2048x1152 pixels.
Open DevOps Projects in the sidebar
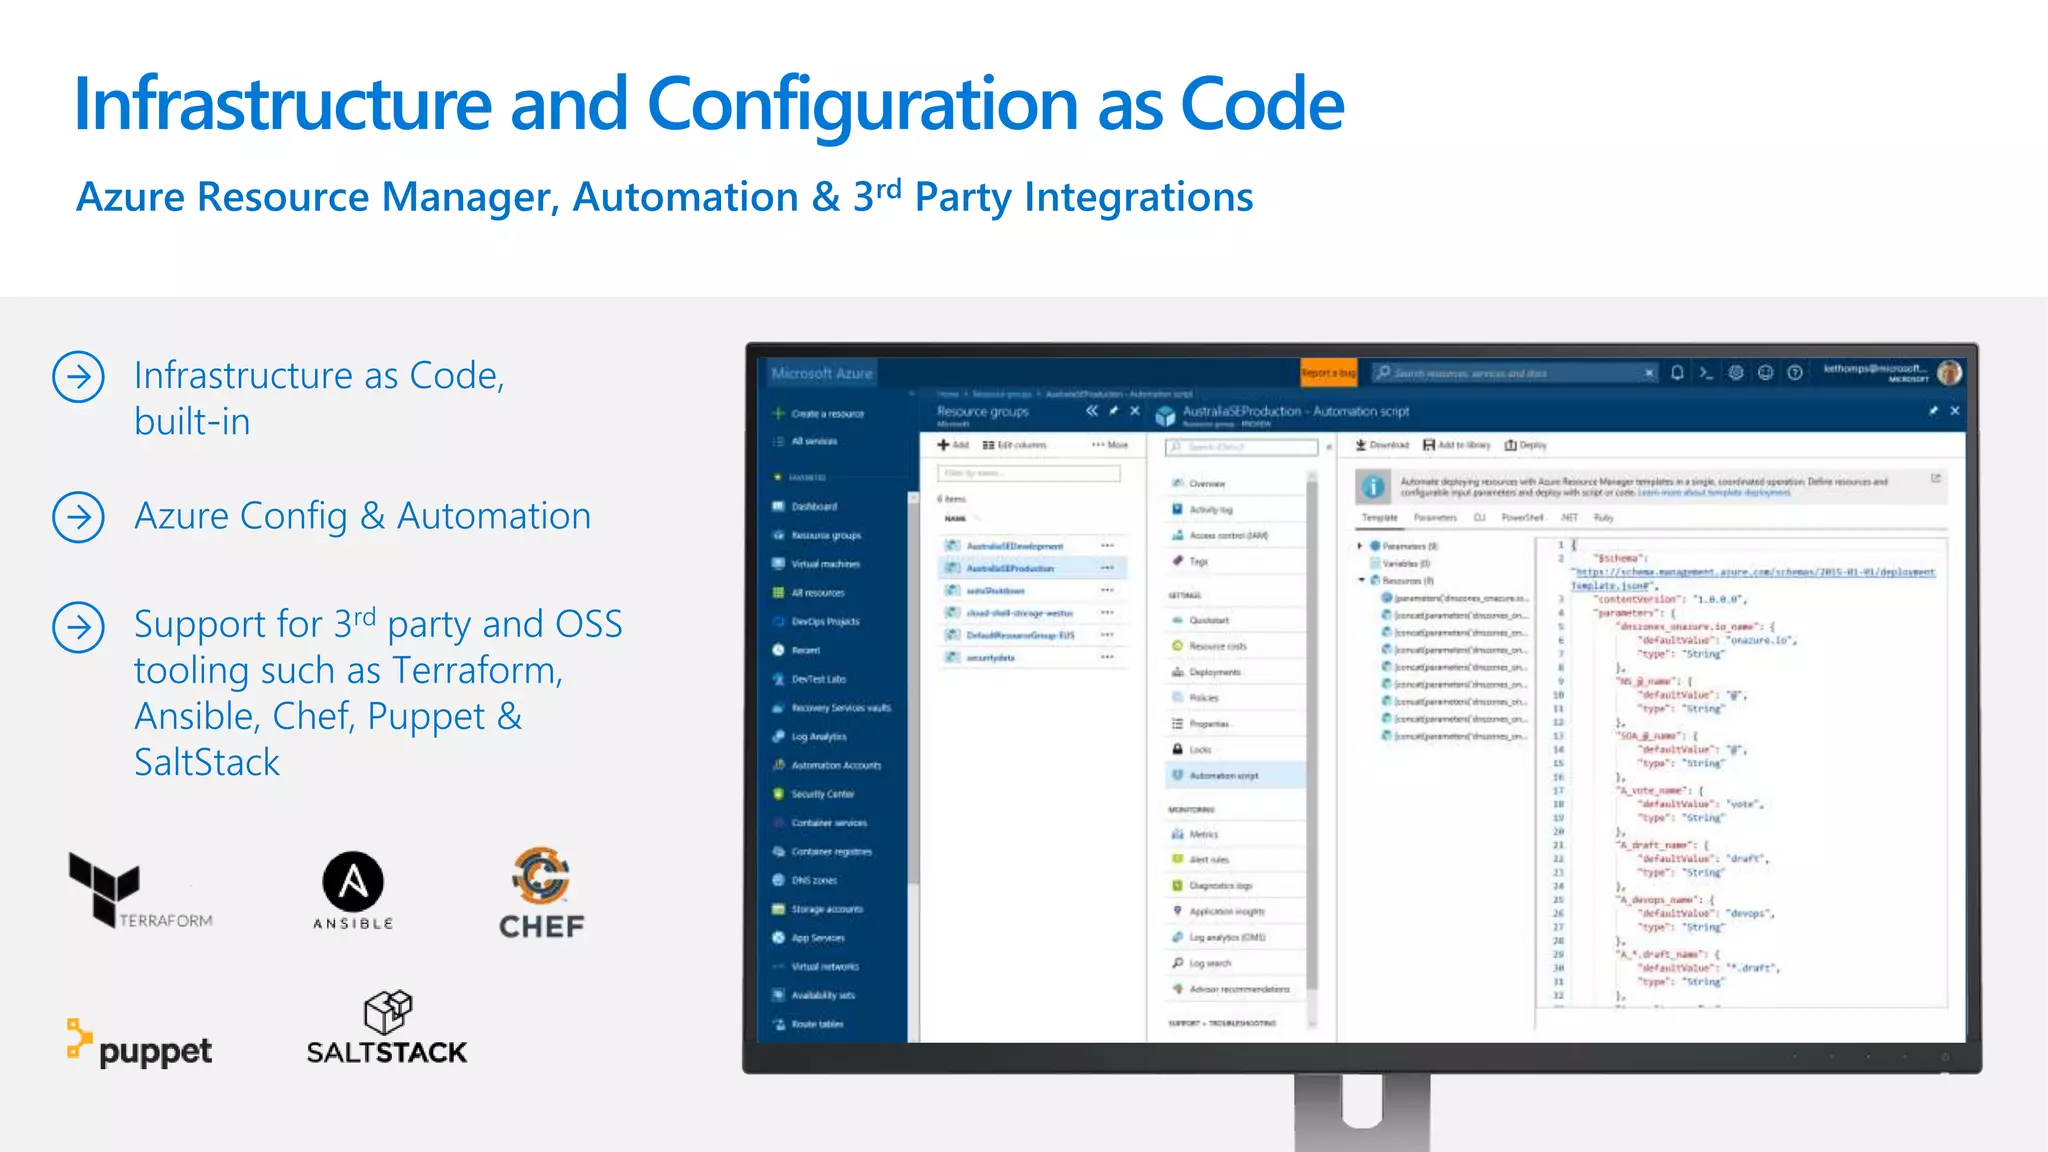pyautogui.click(x=817, y=622)
